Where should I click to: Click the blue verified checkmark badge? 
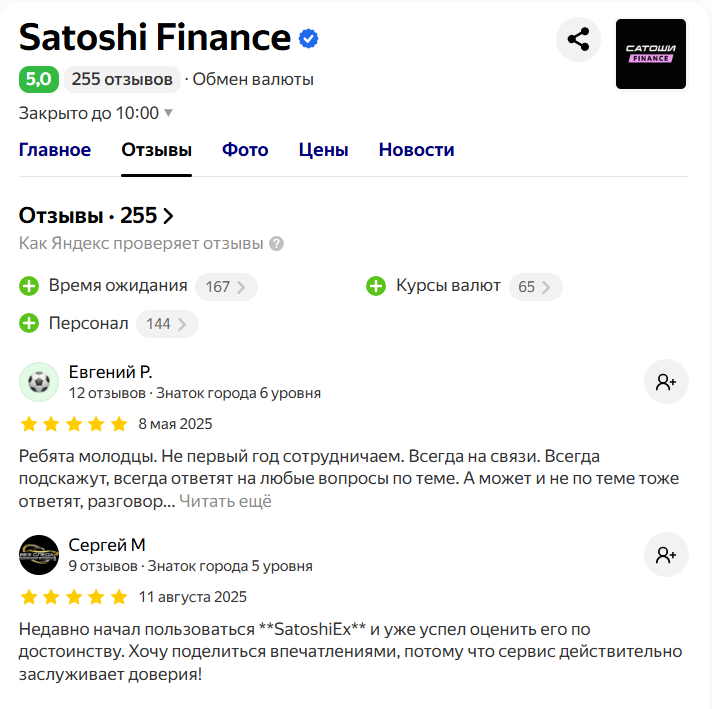(x=308, y=39)
